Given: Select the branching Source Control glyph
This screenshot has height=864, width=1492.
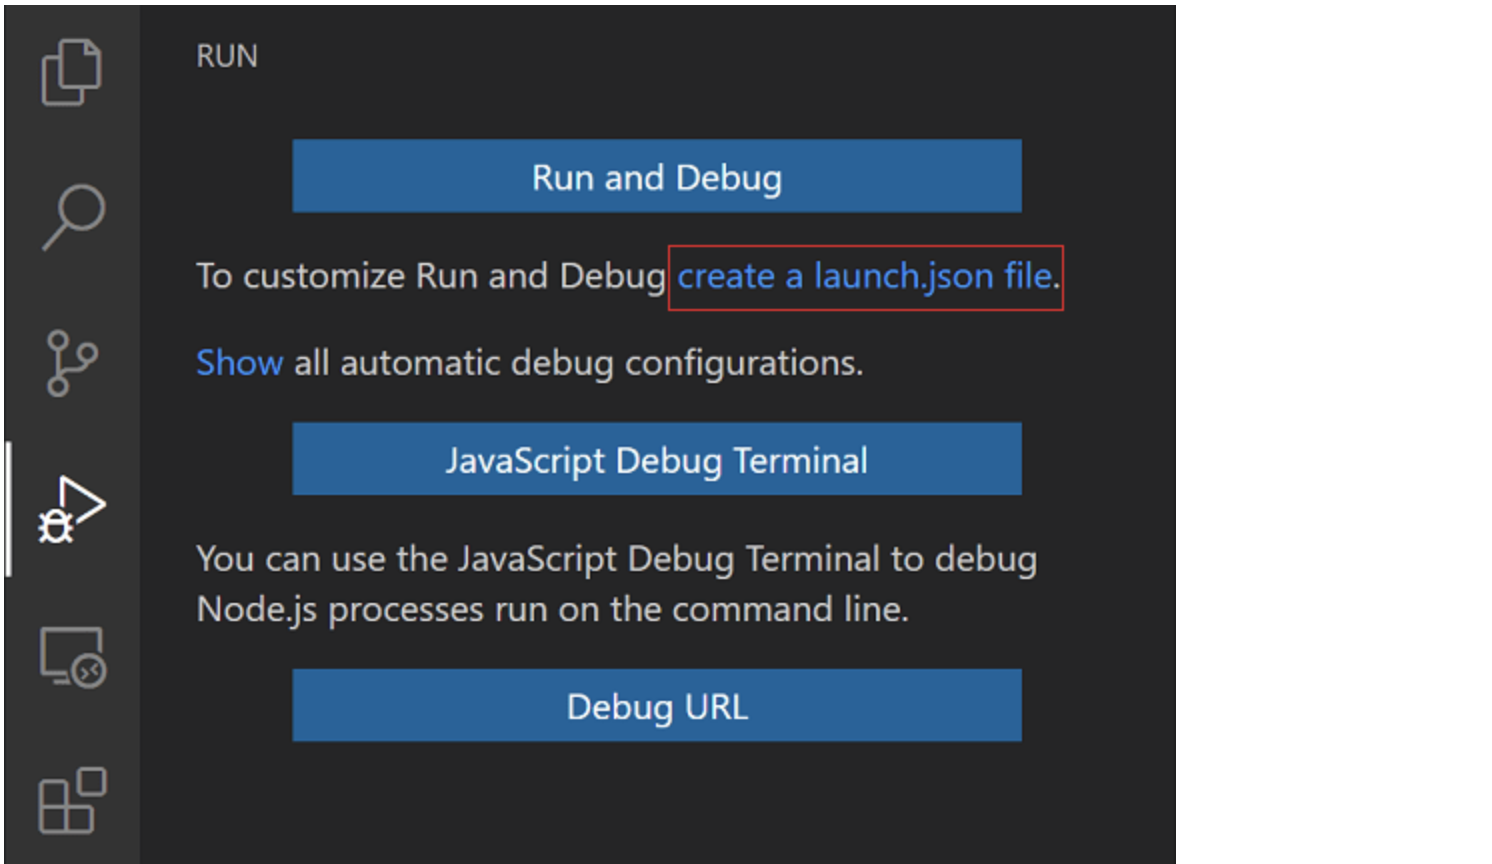Looking at the screenshot, I should pyautogui.click(x=70, y=365).
